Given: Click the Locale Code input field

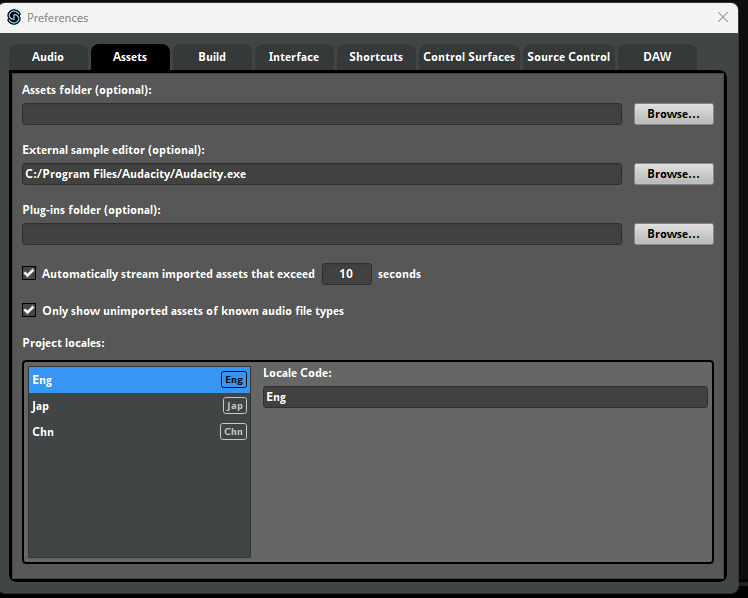Looking at the screenshot, I should click(485, 397).
